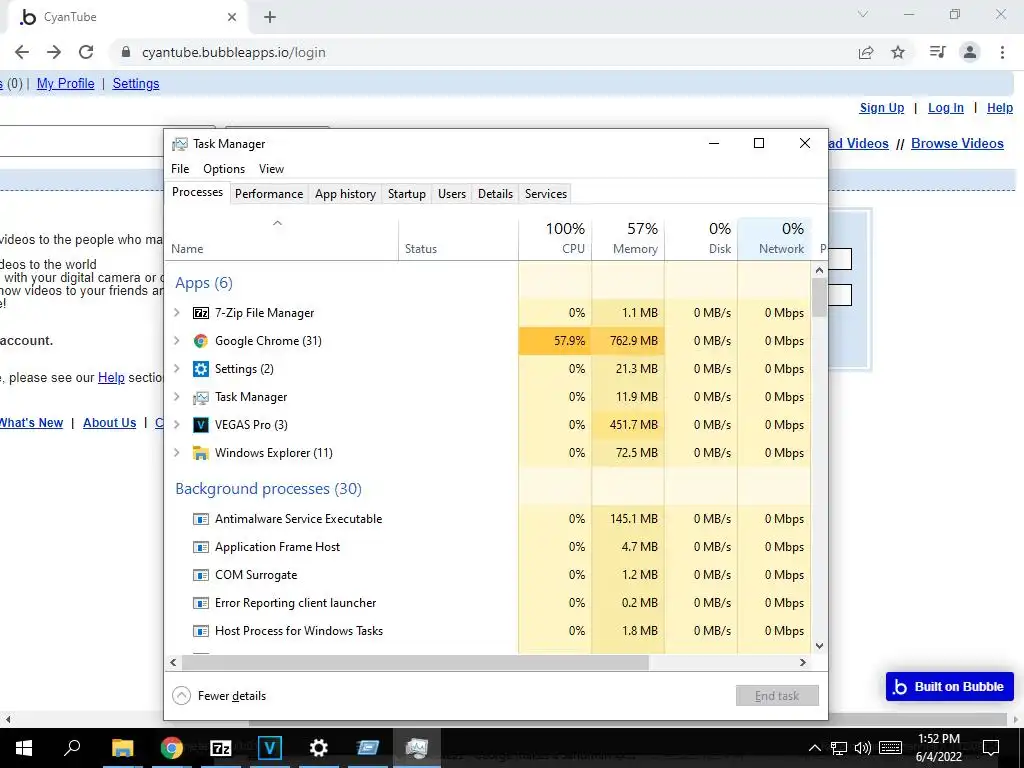Switch to VEGAS Pro on taskbar
This screenshot has width=1024, height=768.
click(270, 748)
